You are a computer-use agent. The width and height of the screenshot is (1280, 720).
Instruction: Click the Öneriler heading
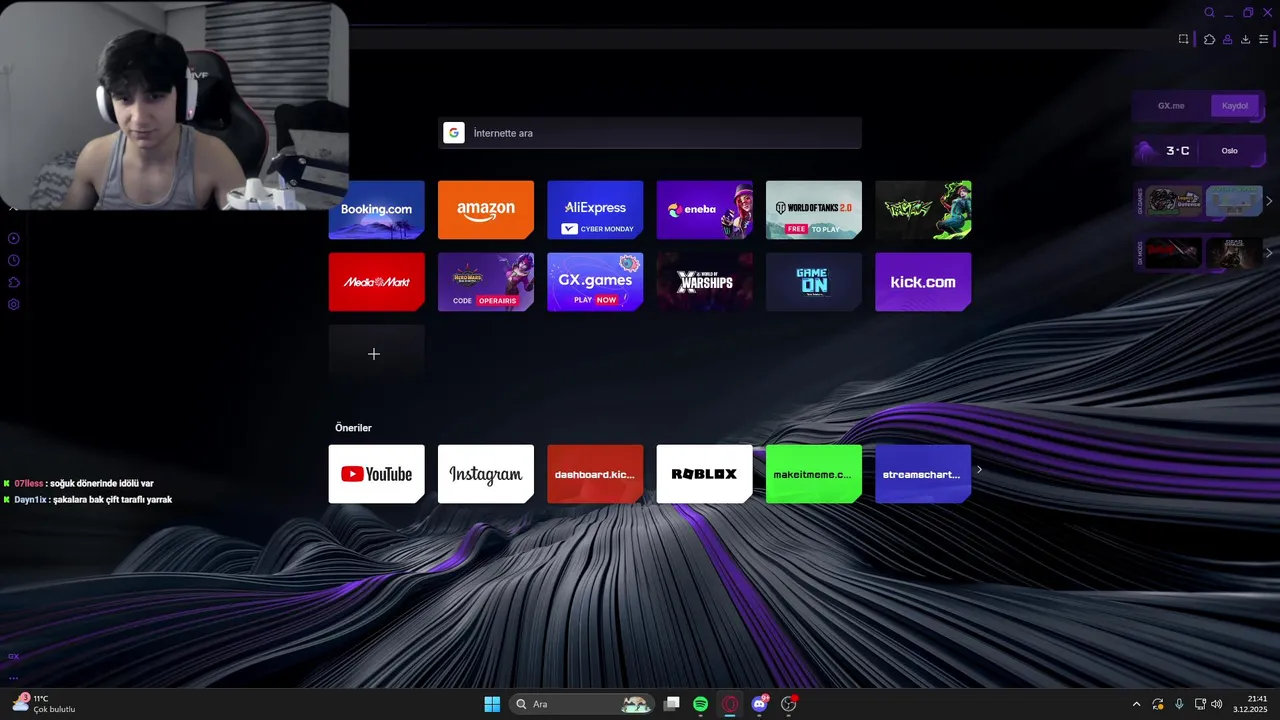point(353,428)
